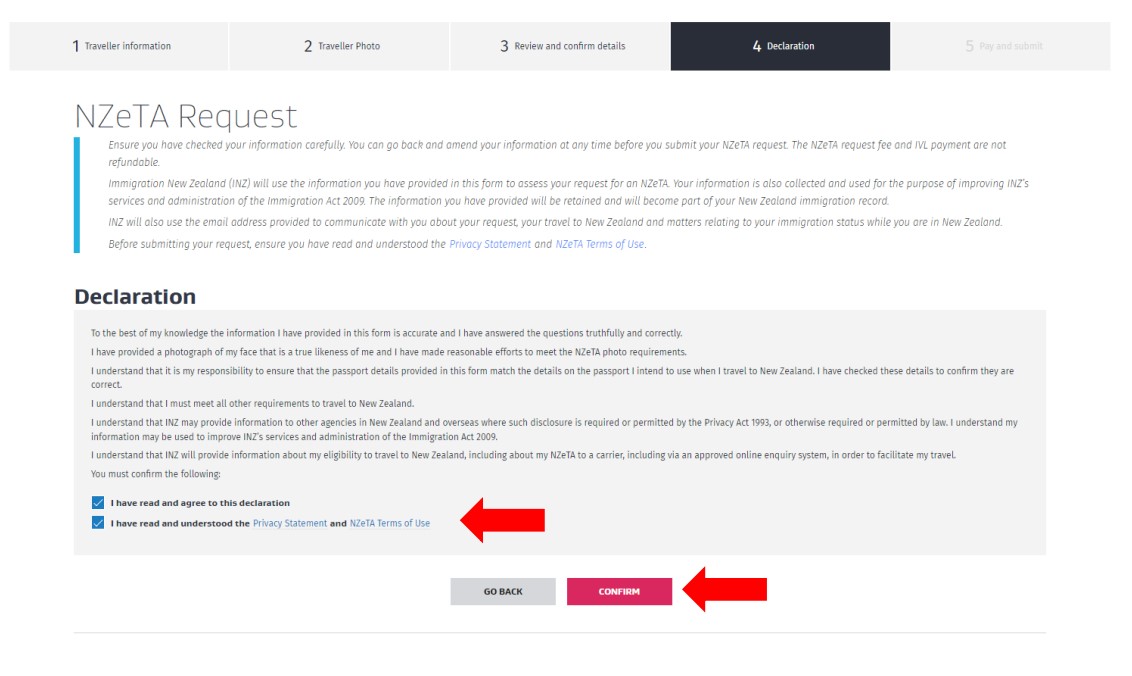Click the NZeTA Request page heading

pyautogui.click(x=186, y=116)
